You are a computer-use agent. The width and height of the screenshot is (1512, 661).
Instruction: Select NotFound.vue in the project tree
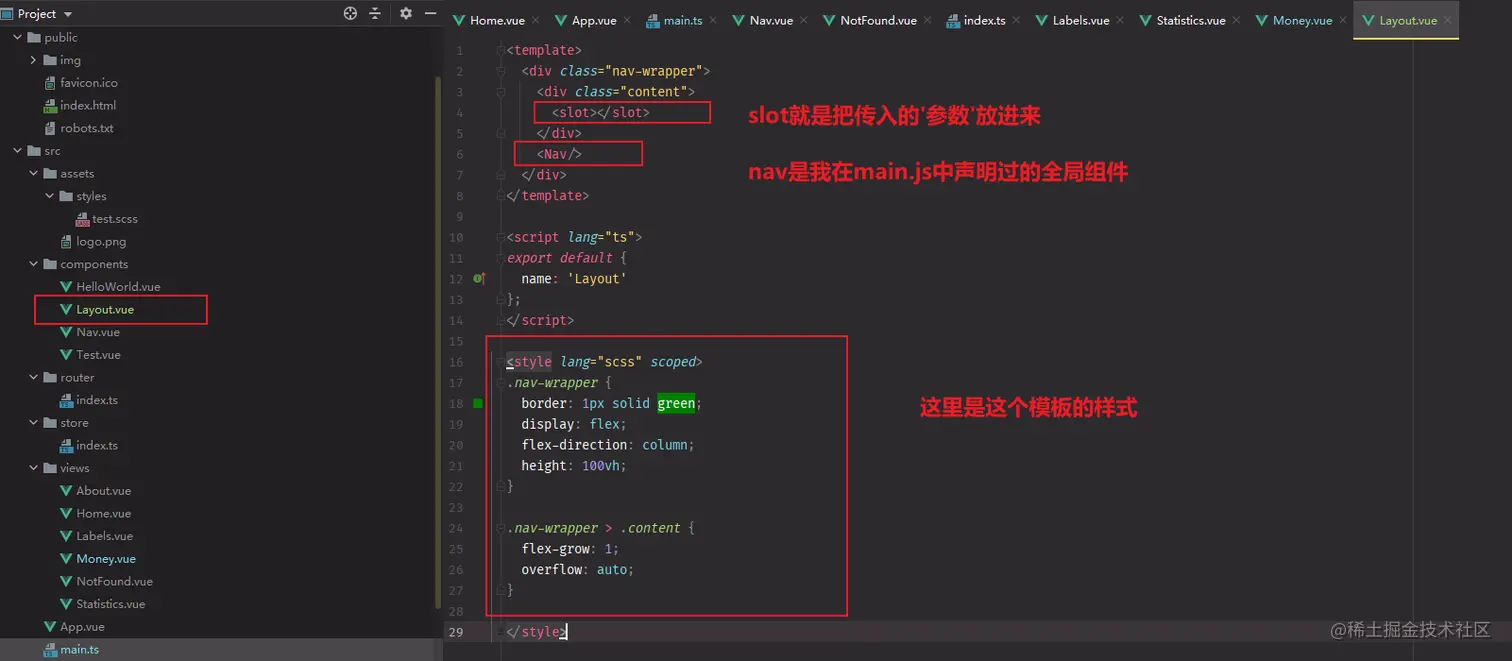click(x=114, y=581)
